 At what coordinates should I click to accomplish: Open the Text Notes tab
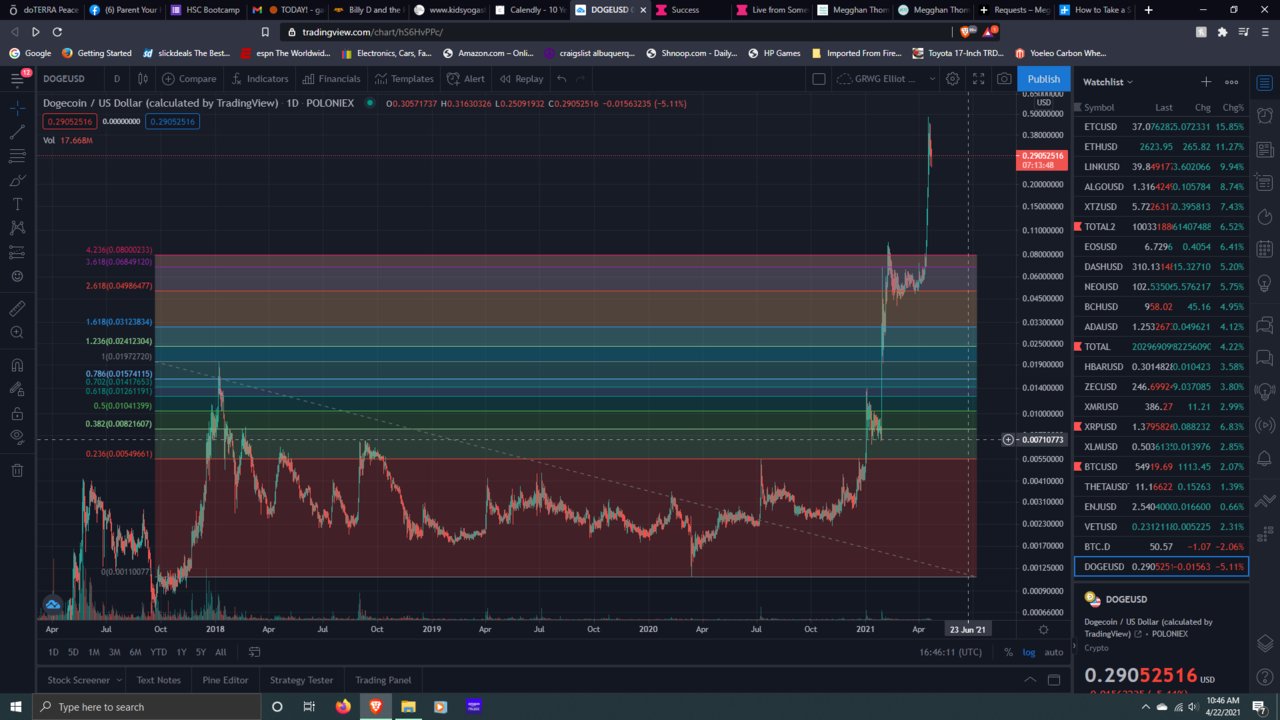coord(159,680)
